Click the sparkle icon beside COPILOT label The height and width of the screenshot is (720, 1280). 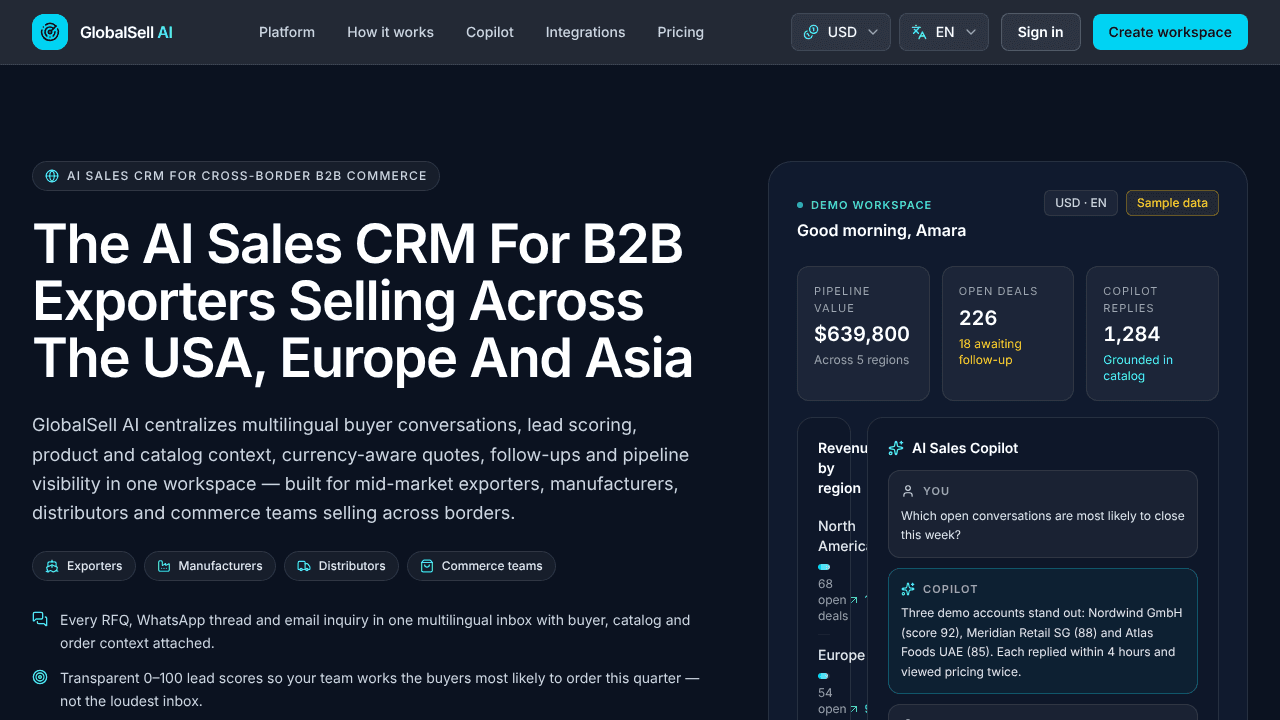908,589
